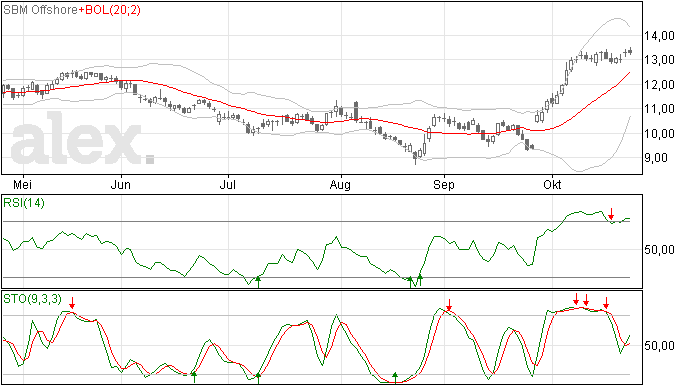This screenshot has width=690, height=387.
Task: Click the Mei month label
Action: [x=22, y=185]
